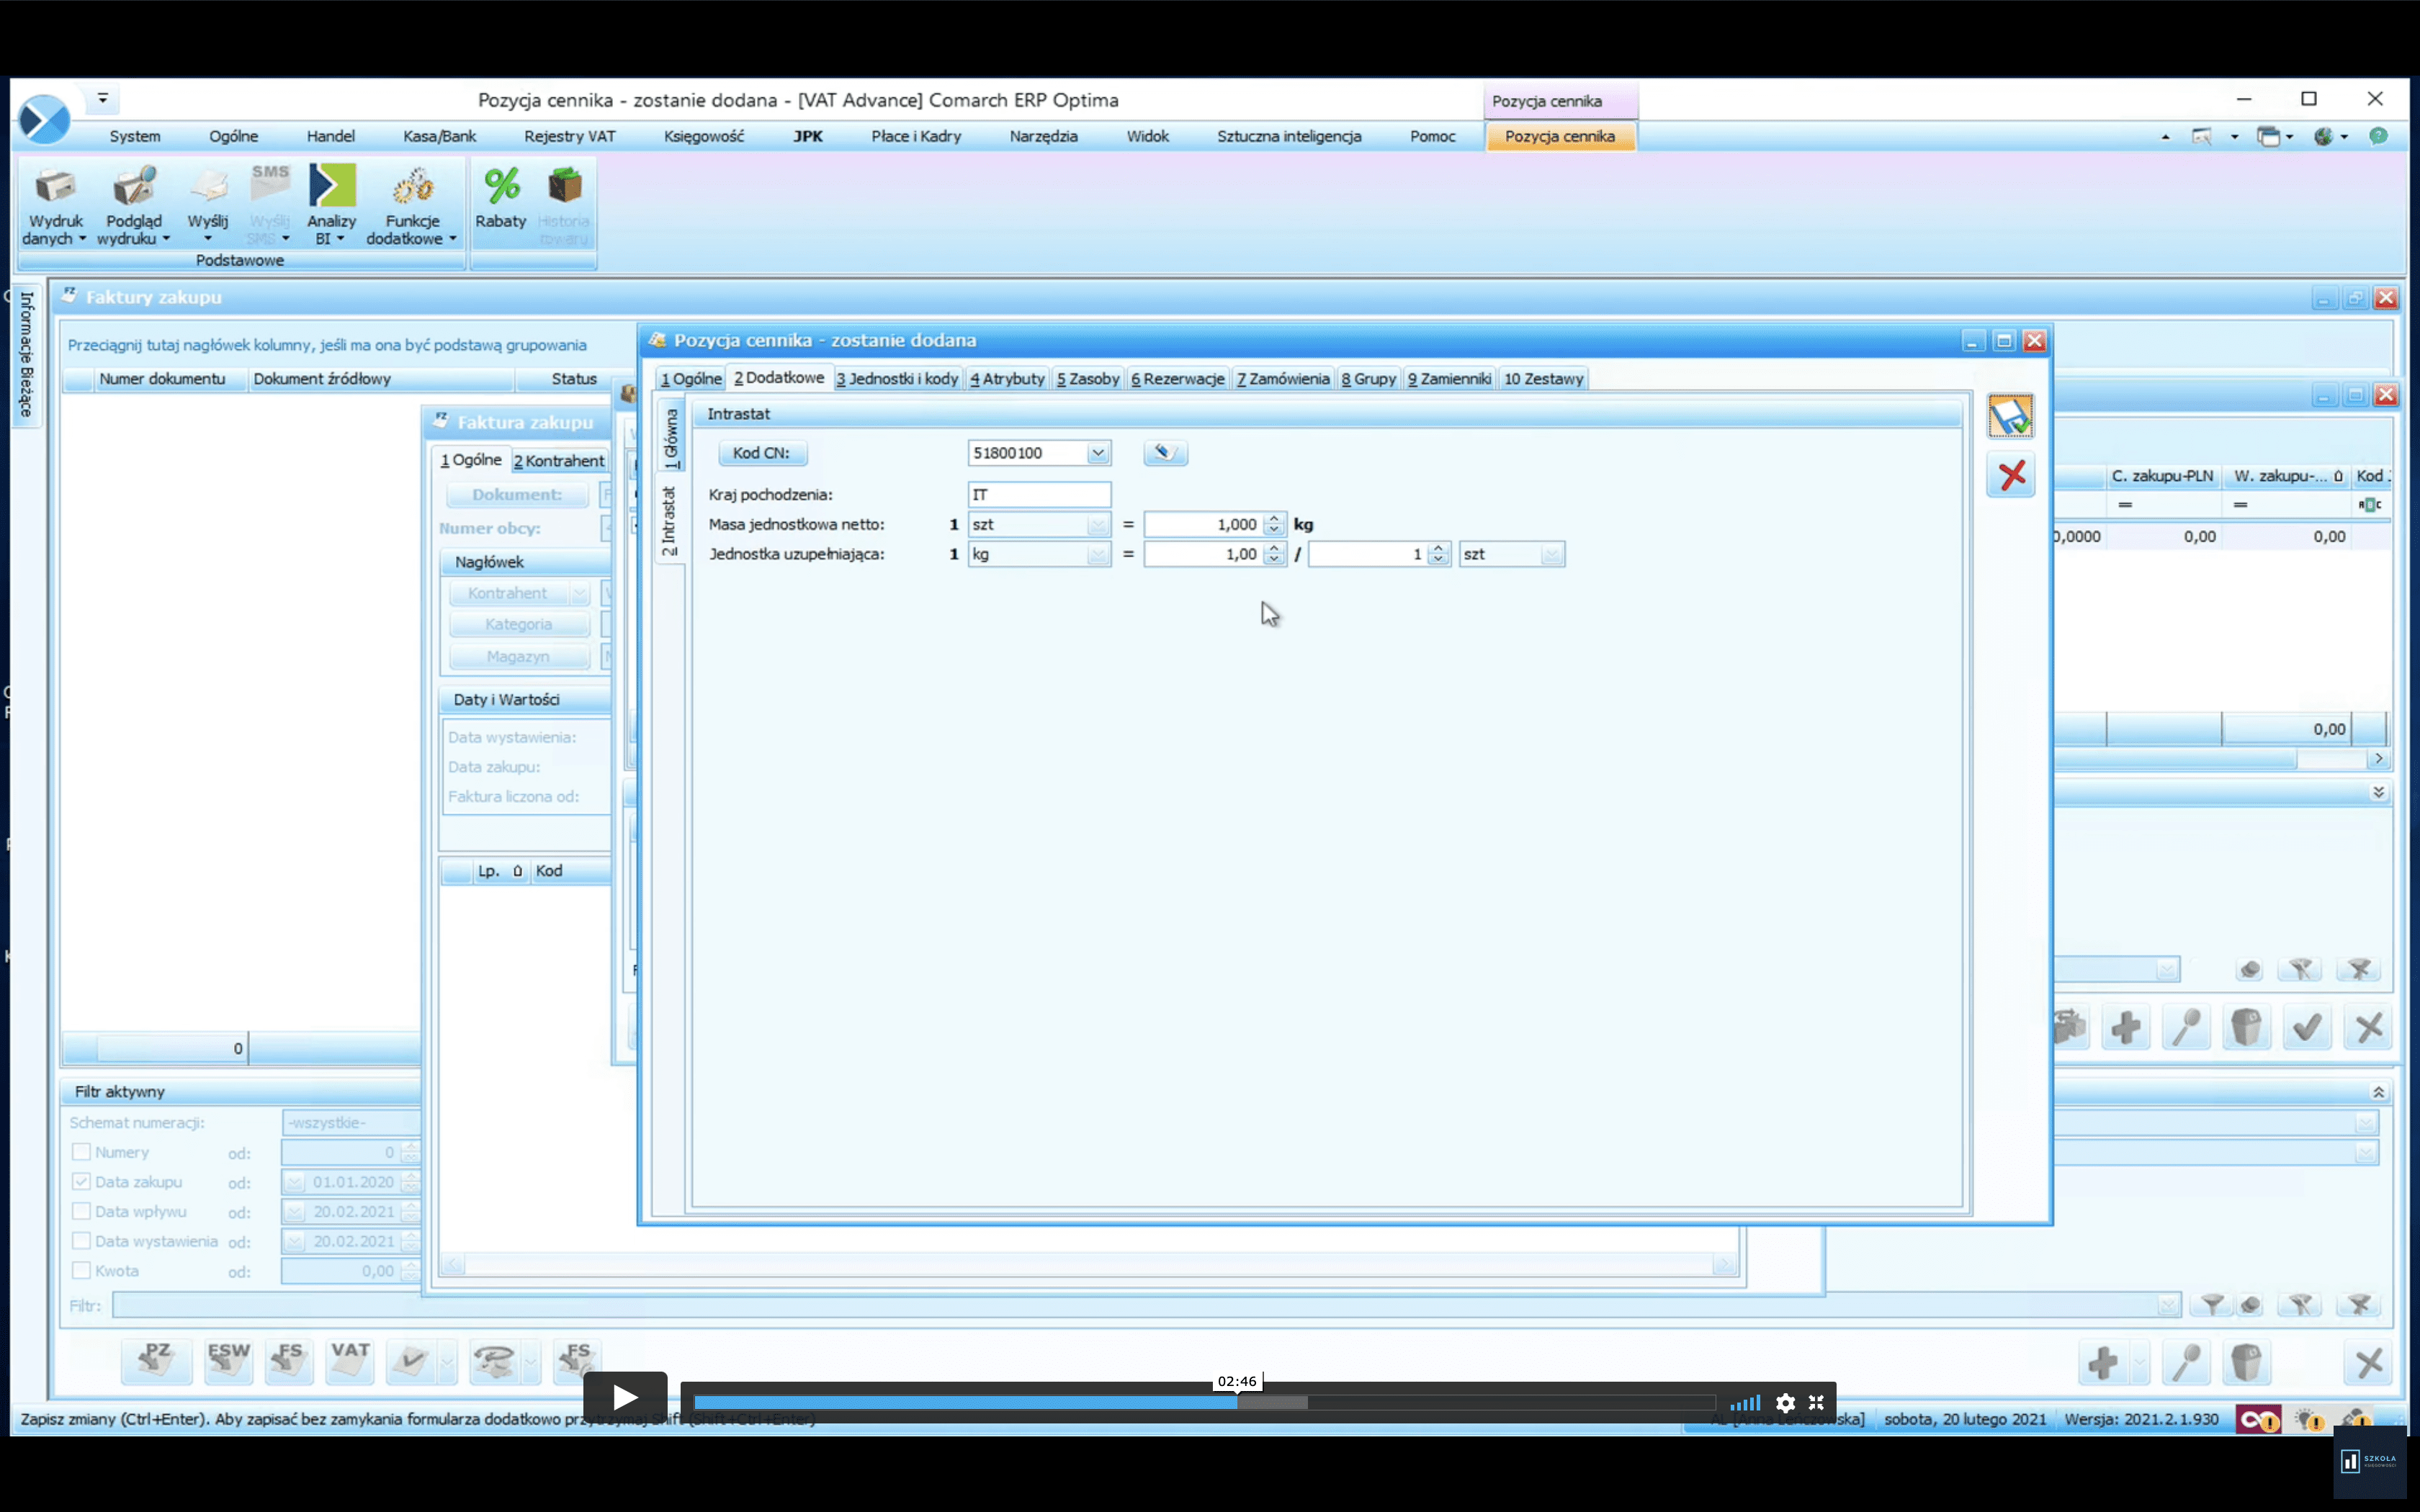Viewport: 2420px width, 1512px height.
Task: Click the video player settings gear
Action: pos(1785,1403)
